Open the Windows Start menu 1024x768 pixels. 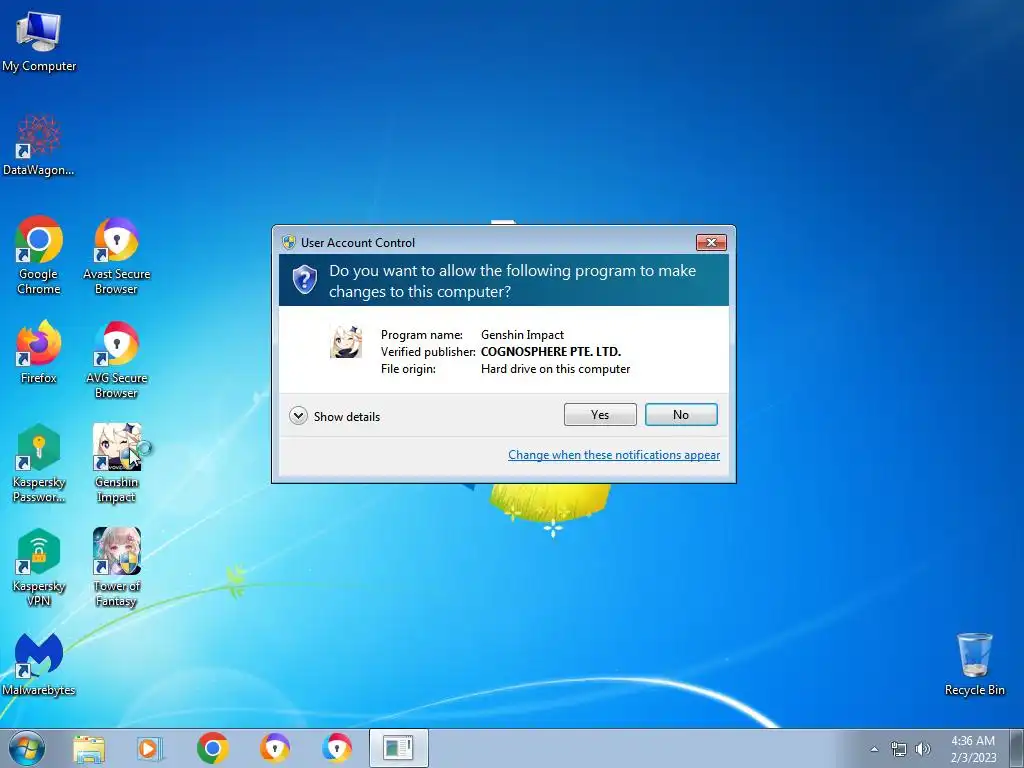pyautogui.click(x=27, y=748)
